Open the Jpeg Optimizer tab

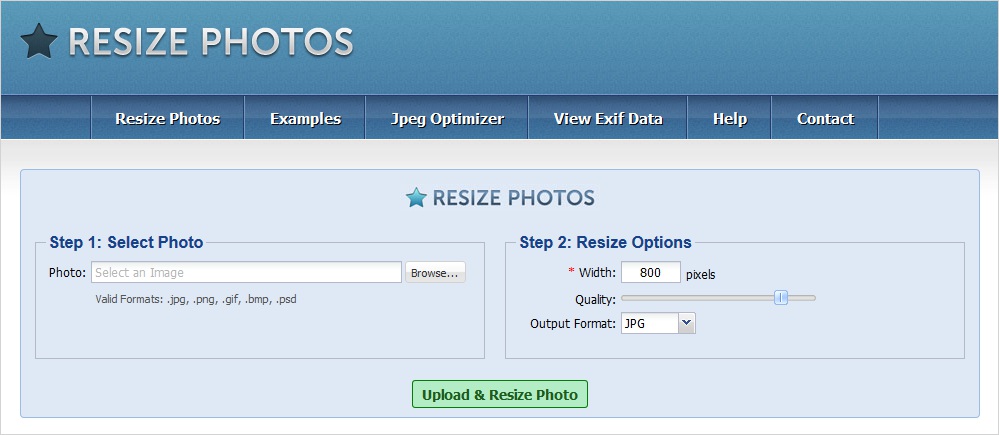447,118
